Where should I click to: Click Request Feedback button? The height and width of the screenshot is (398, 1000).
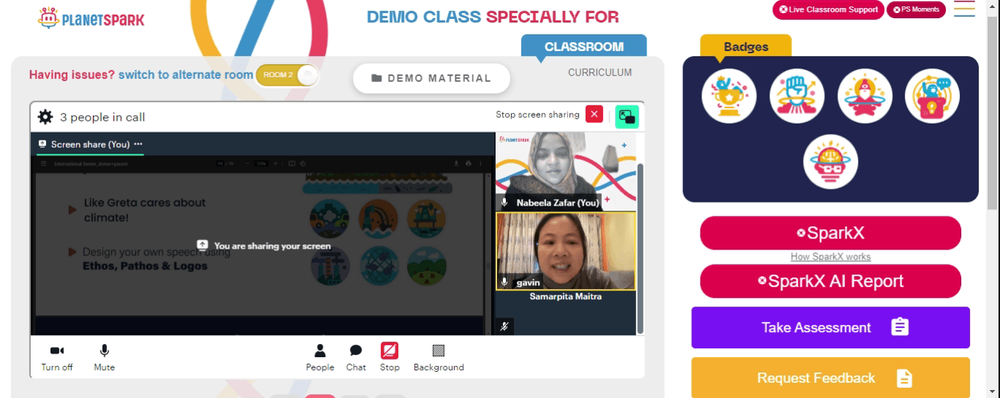[830, 378]
